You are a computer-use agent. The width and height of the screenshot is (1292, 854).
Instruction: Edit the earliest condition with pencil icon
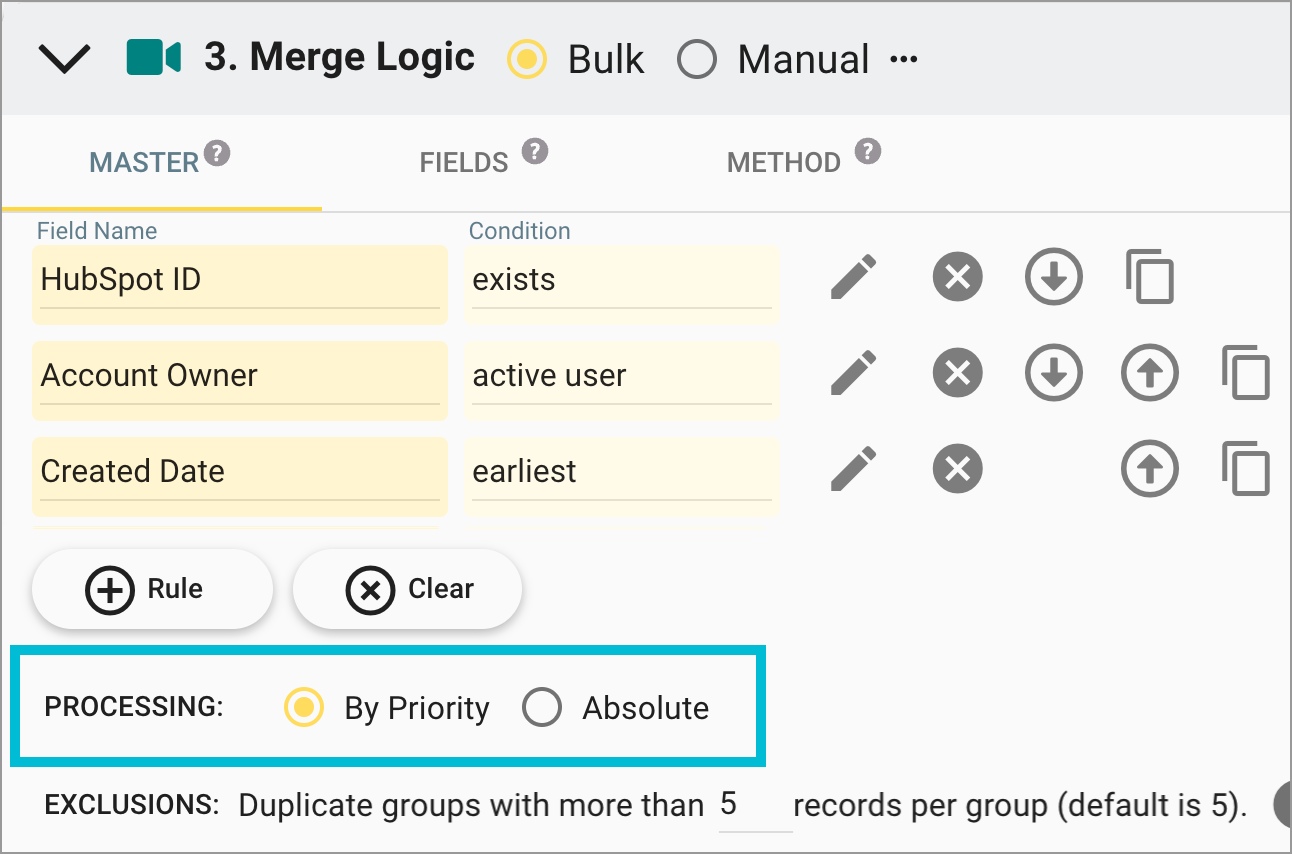(852, 469)
